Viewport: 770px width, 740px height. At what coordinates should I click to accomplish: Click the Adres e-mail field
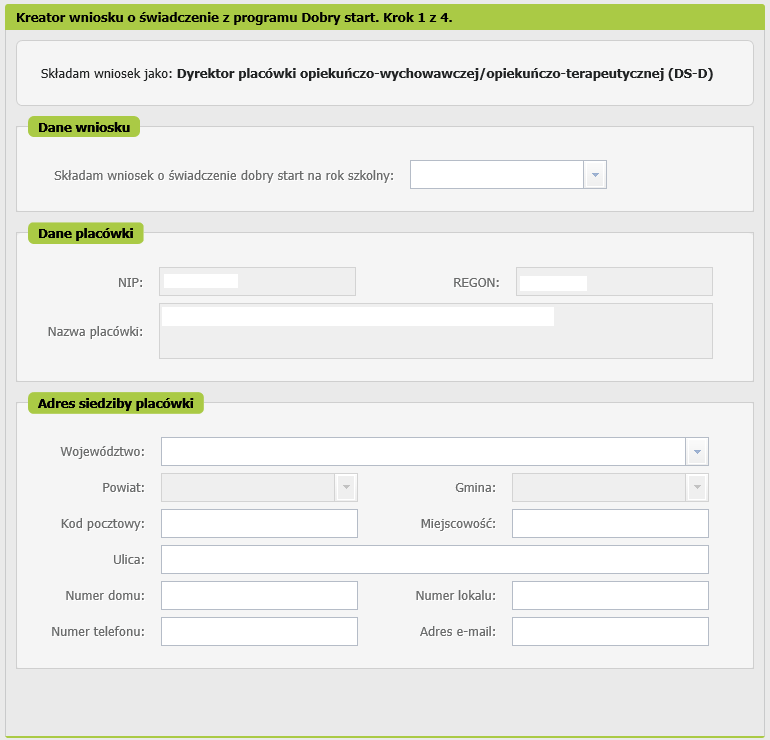[x=610, y=631]
